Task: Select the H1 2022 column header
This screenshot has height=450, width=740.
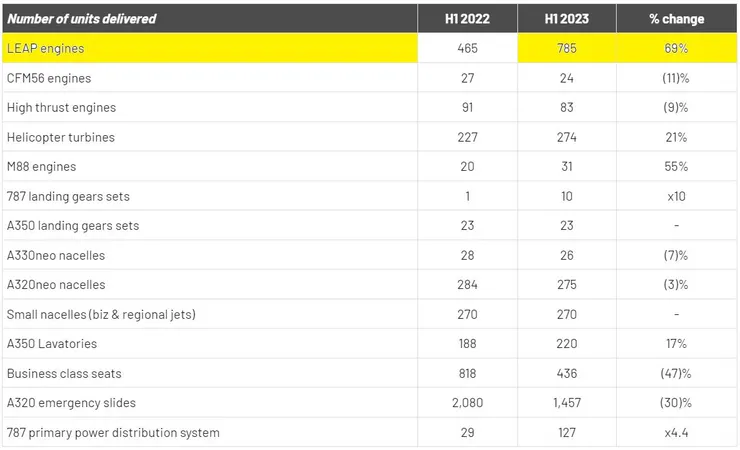Action: pos(466,19)
